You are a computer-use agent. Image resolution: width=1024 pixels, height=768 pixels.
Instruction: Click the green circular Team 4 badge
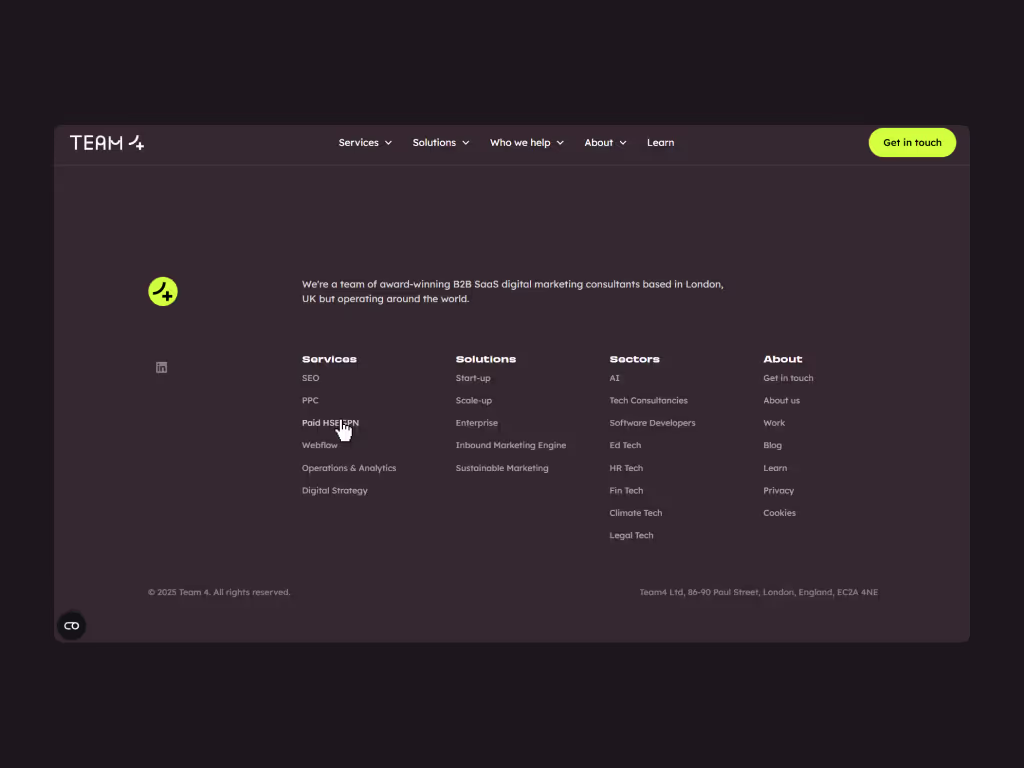click(163, 291)
